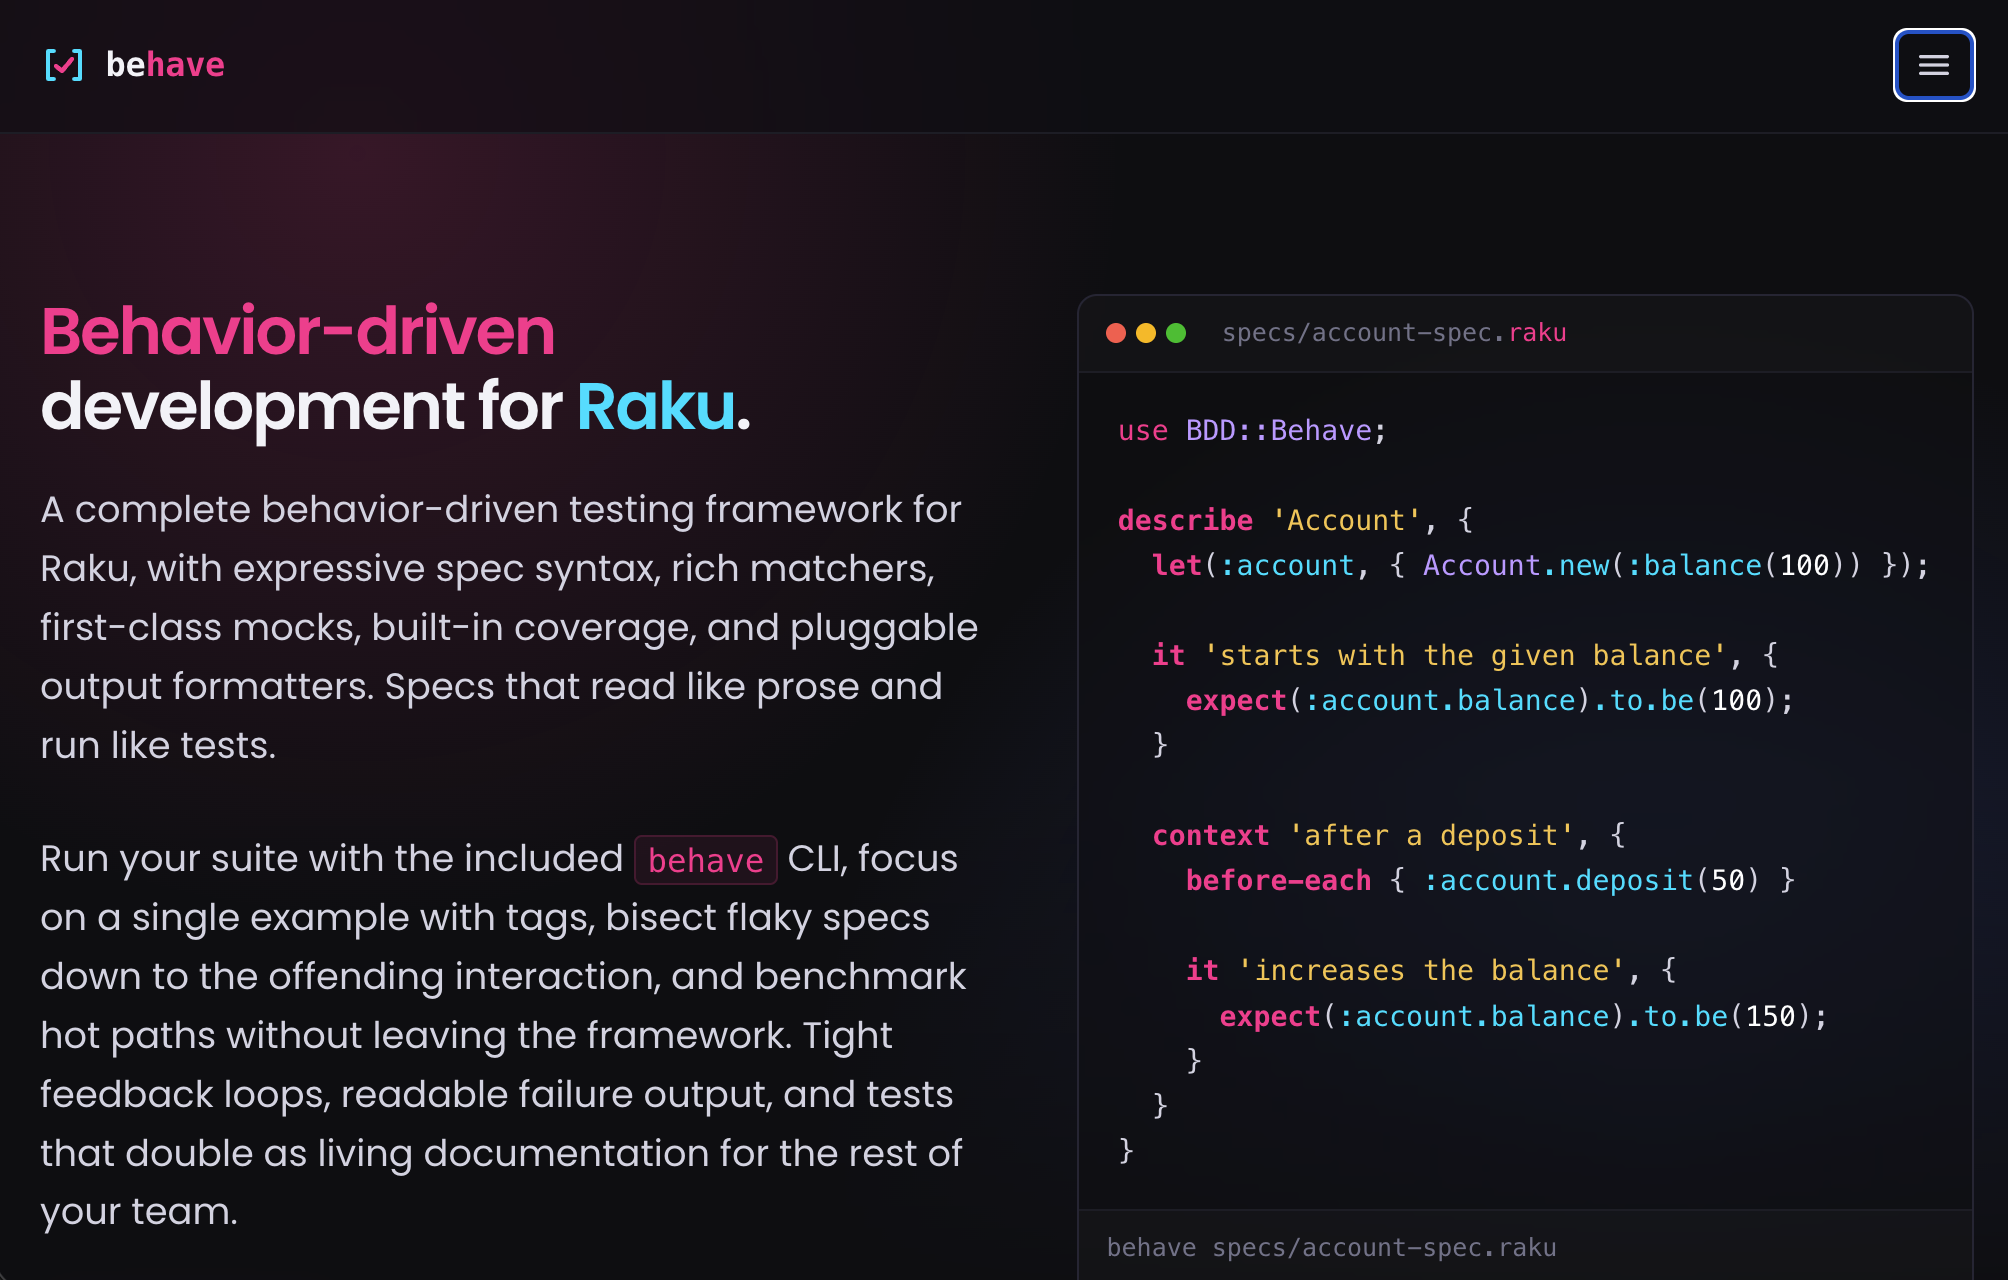Click the red window dot in code panel
Viewport: 2008px width, 1280px height.
pyautogui.click(x=1116, y=333)
